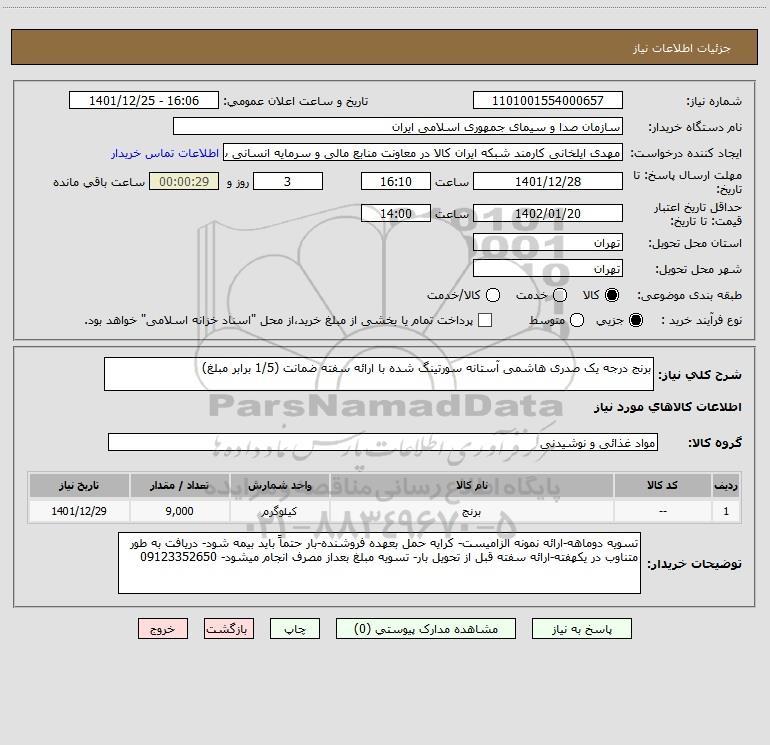
Task: Click the need number field 1101001554000657
Action: [548, 101]
